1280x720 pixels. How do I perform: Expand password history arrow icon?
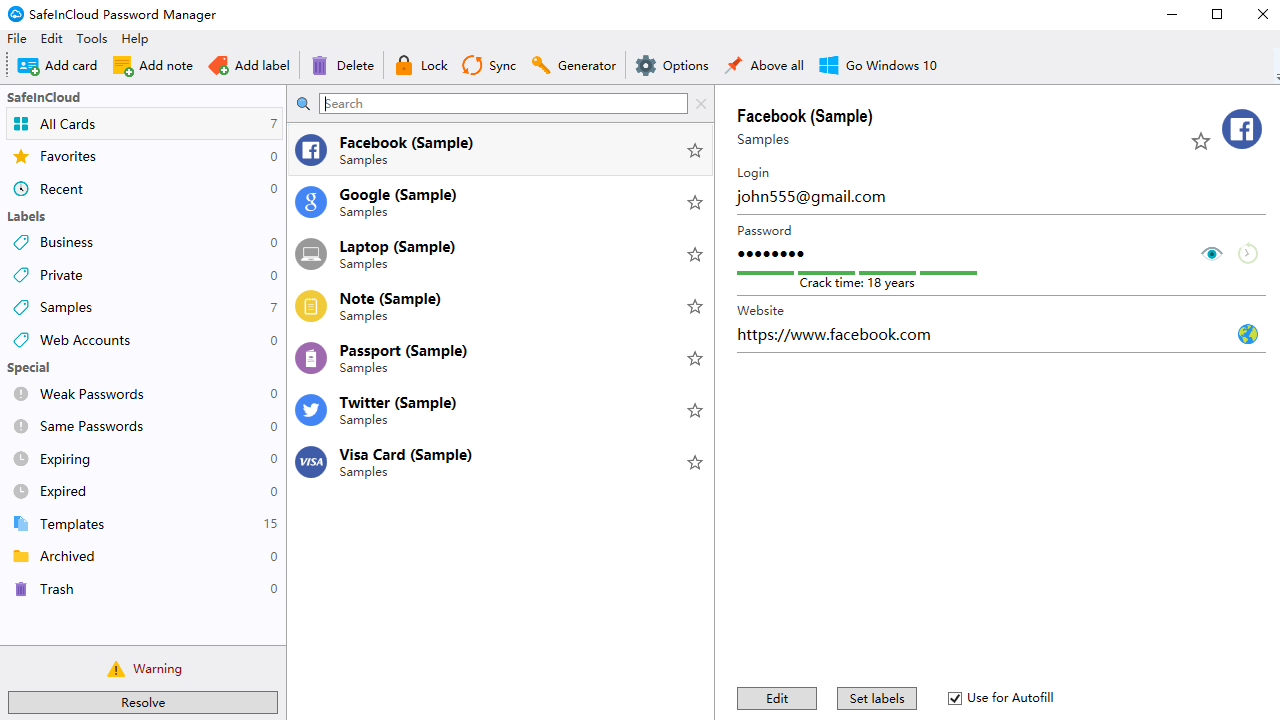(x=1247, y=254)
